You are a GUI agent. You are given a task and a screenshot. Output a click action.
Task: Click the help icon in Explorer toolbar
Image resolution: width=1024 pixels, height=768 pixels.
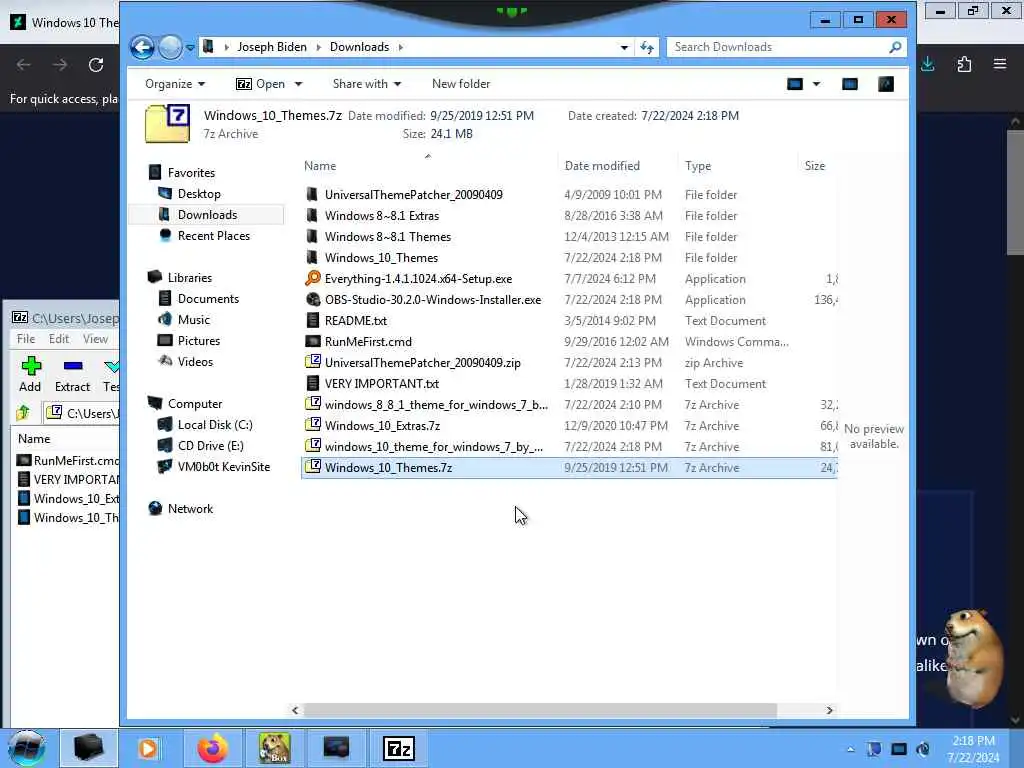coord(886,84)
